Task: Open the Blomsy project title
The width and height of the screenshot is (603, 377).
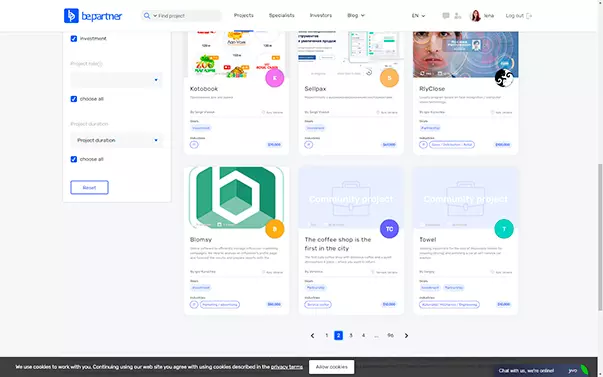Action: click(201, 240)
